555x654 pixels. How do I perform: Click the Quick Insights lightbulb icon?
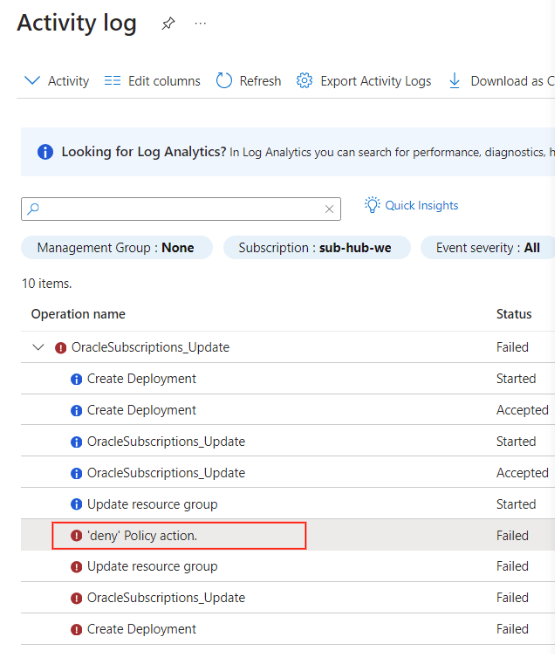372,205
